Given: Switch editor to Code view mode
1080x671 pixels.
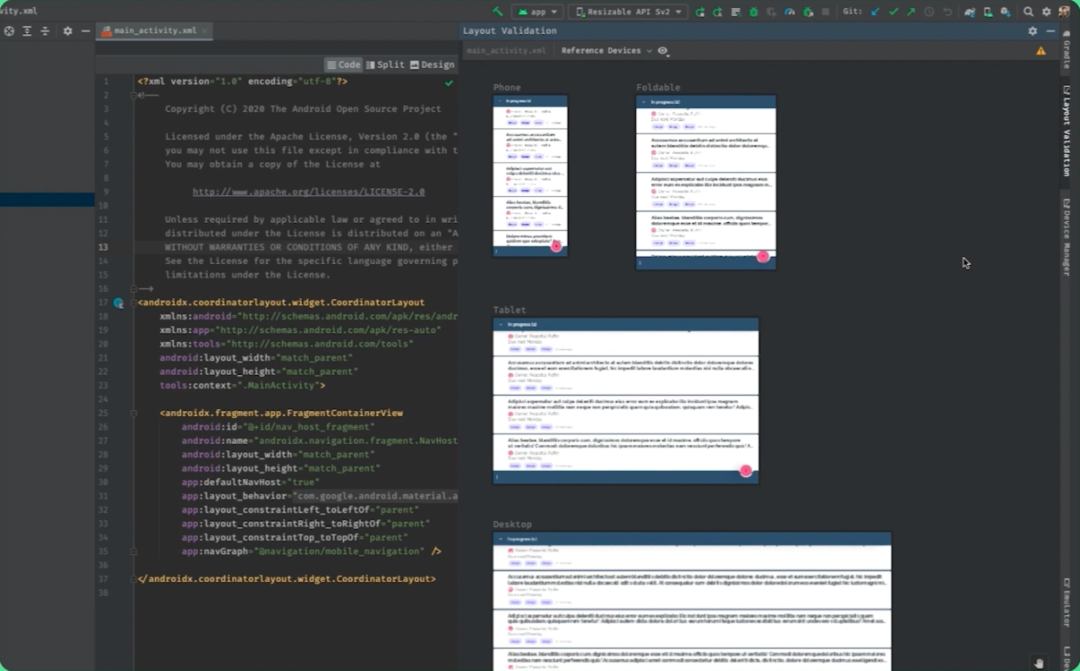Looking at the screenshot, I should [343, 64].
